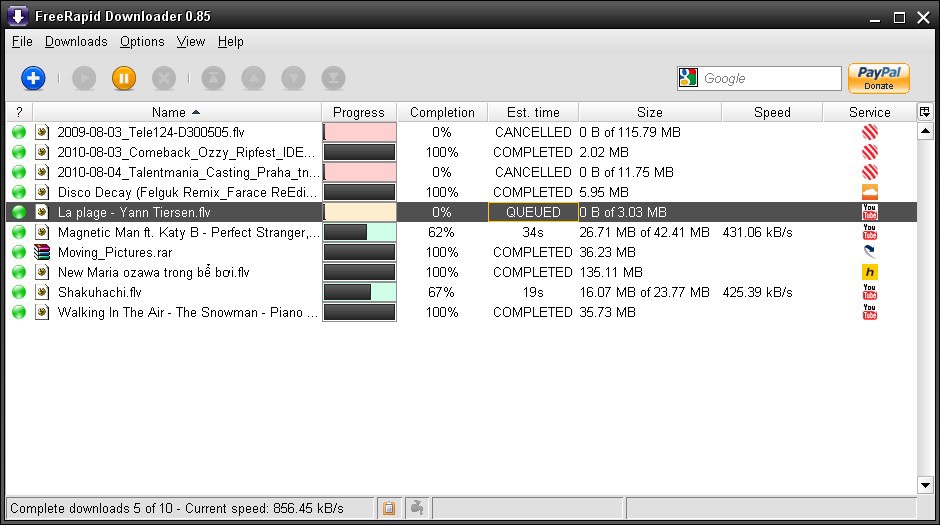Click the green status dot for Shakuhachi.flv
This screenshot has width=940, height=525.
(19, 292)
